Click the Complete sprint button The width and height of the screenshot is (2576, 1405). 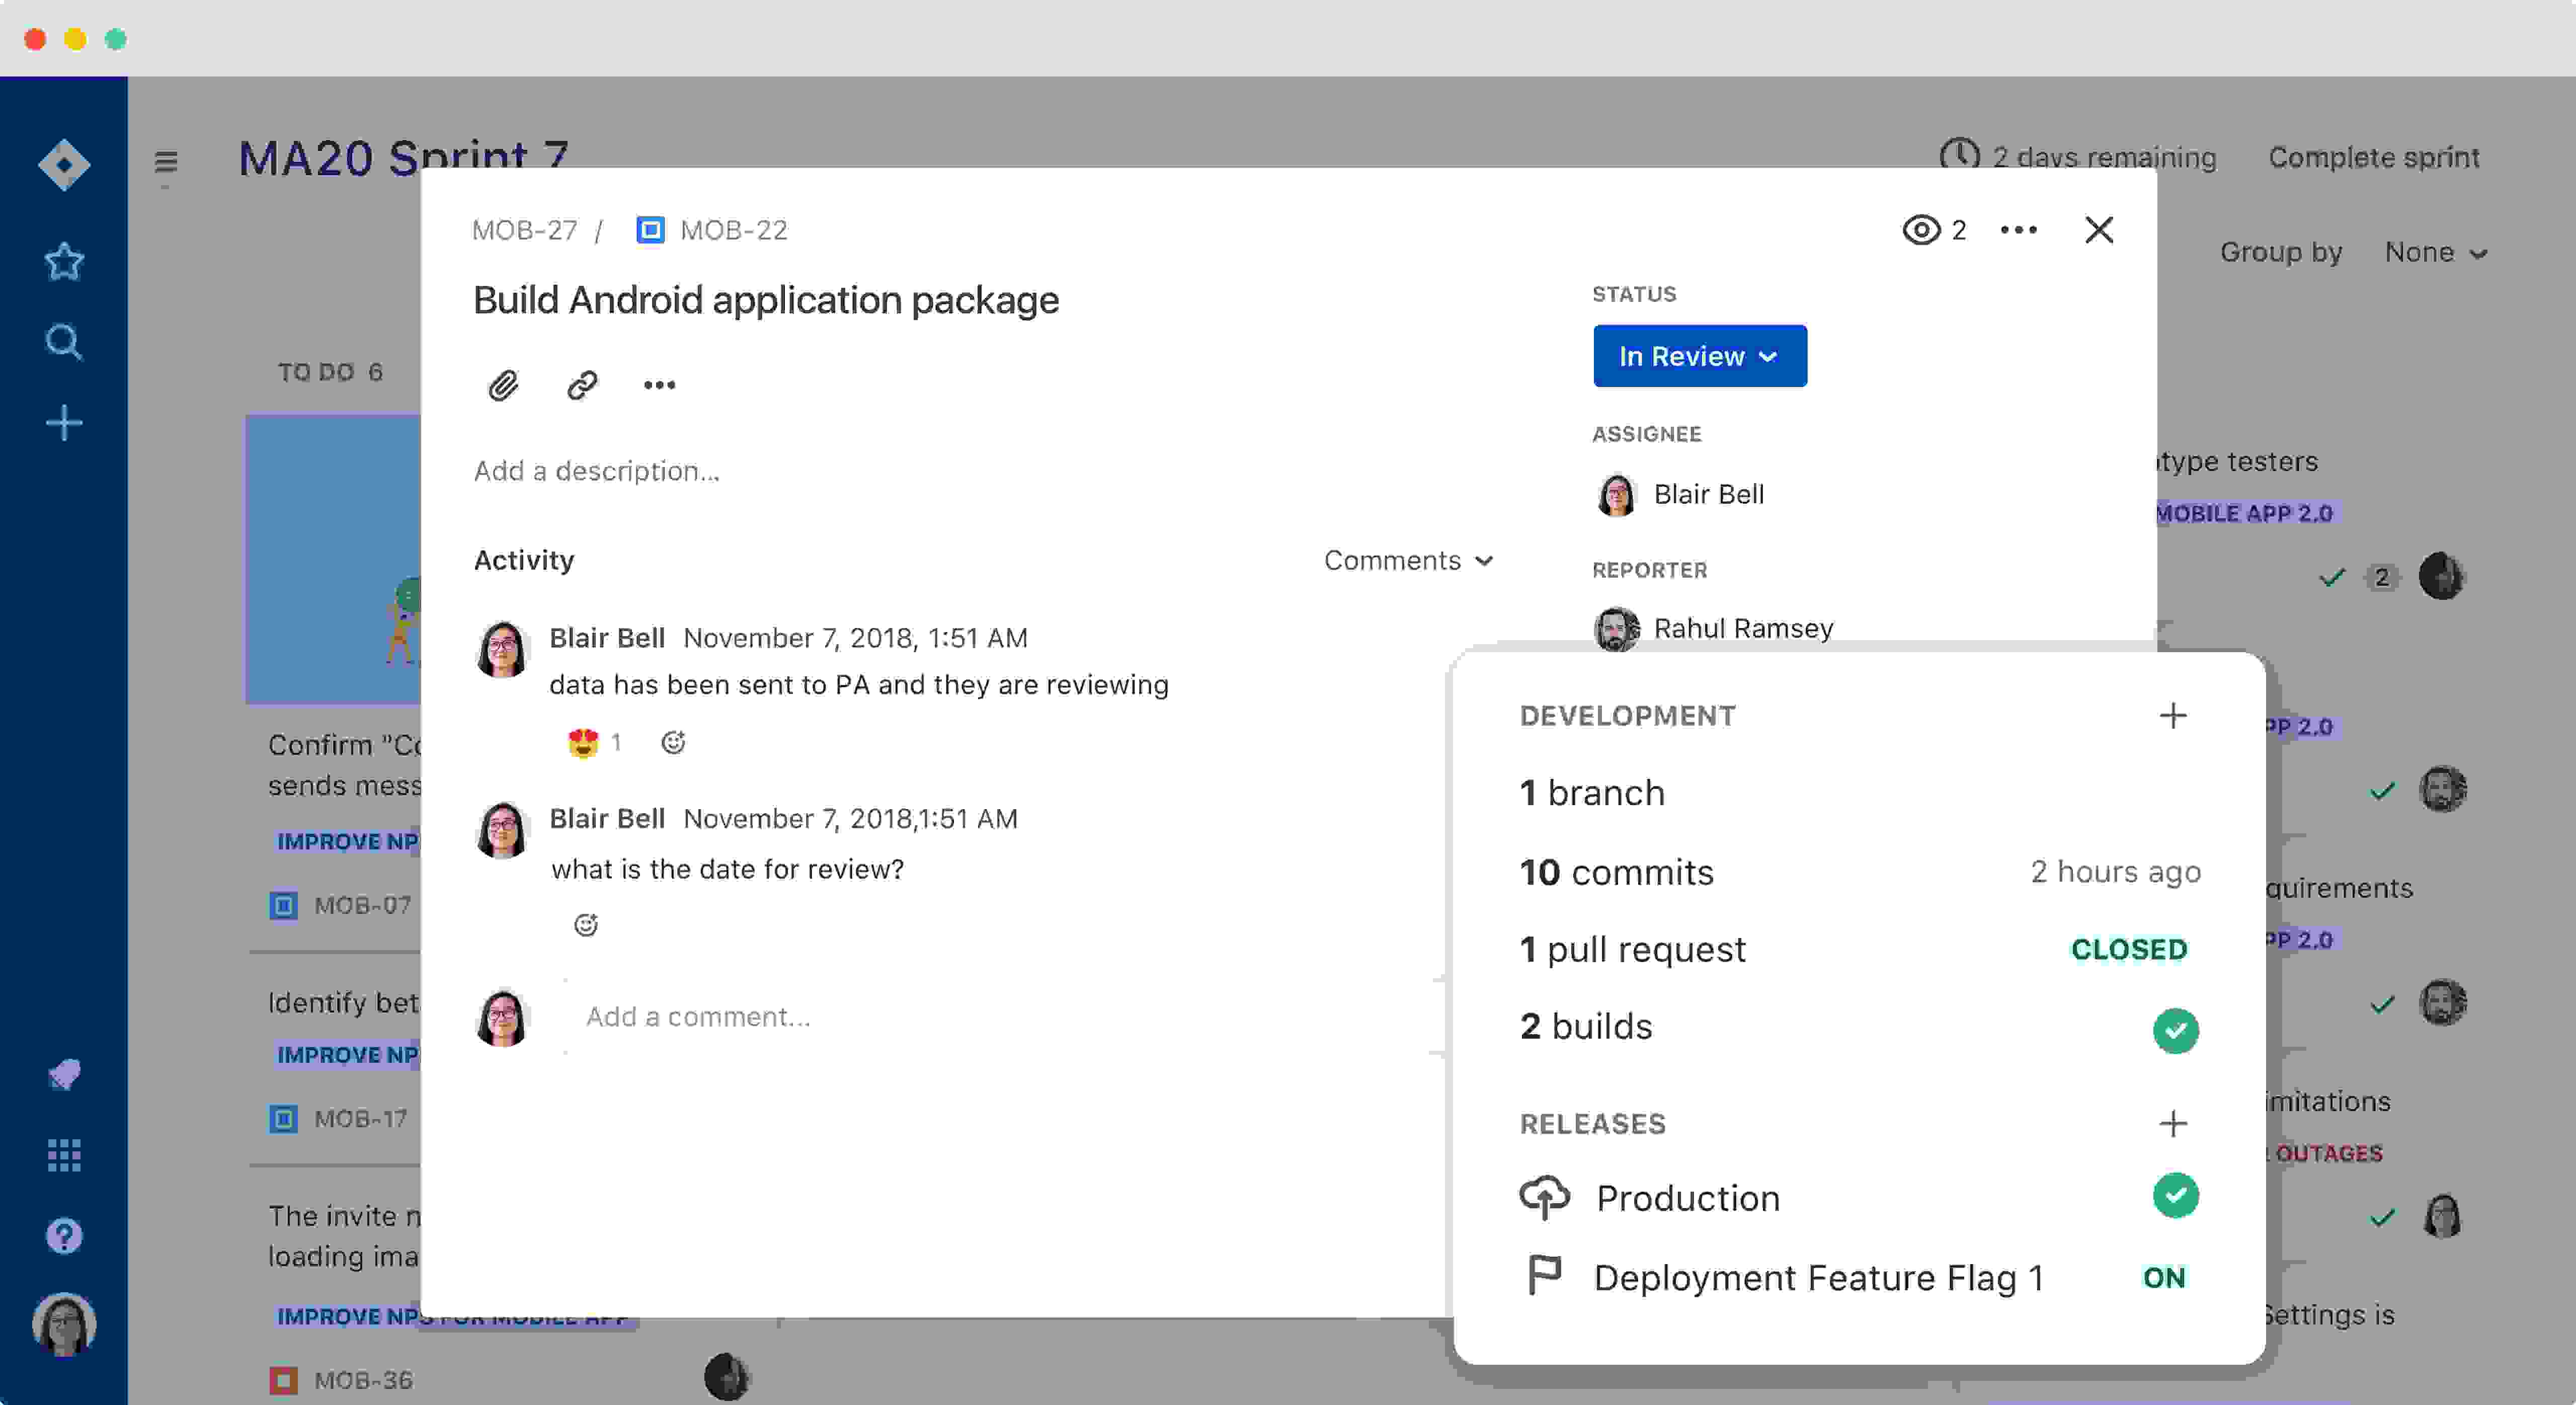point(2373,157)
